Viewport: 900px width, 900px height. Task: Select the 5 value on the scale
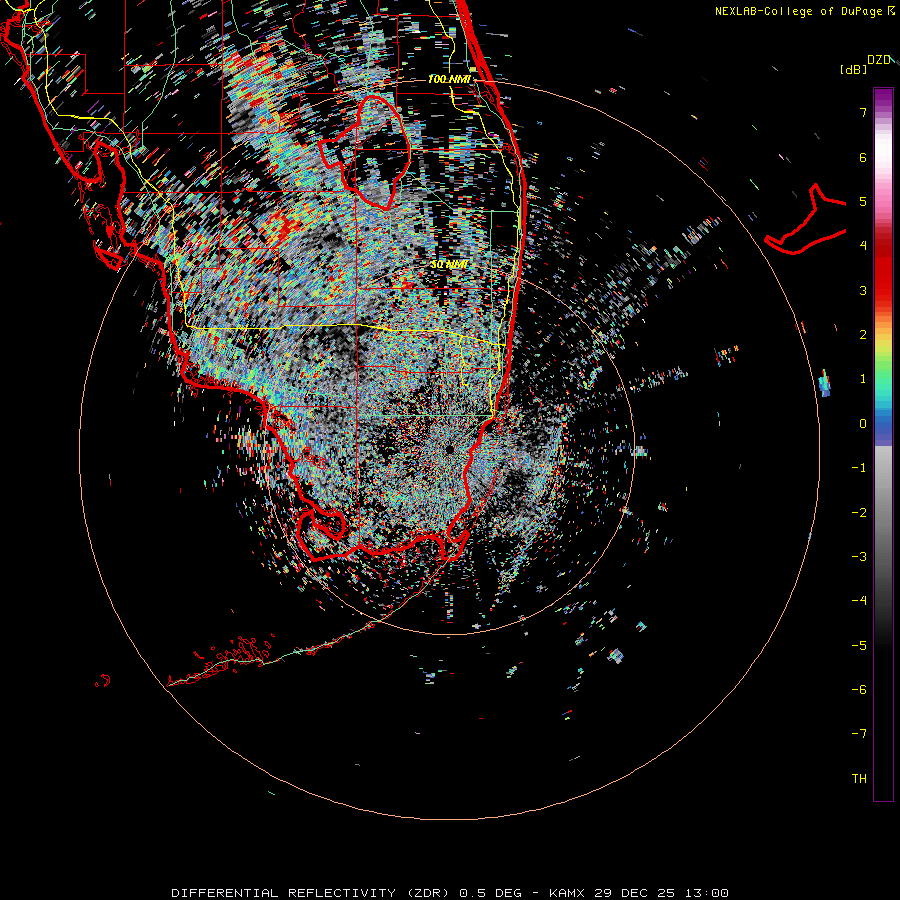click(863, 201)
